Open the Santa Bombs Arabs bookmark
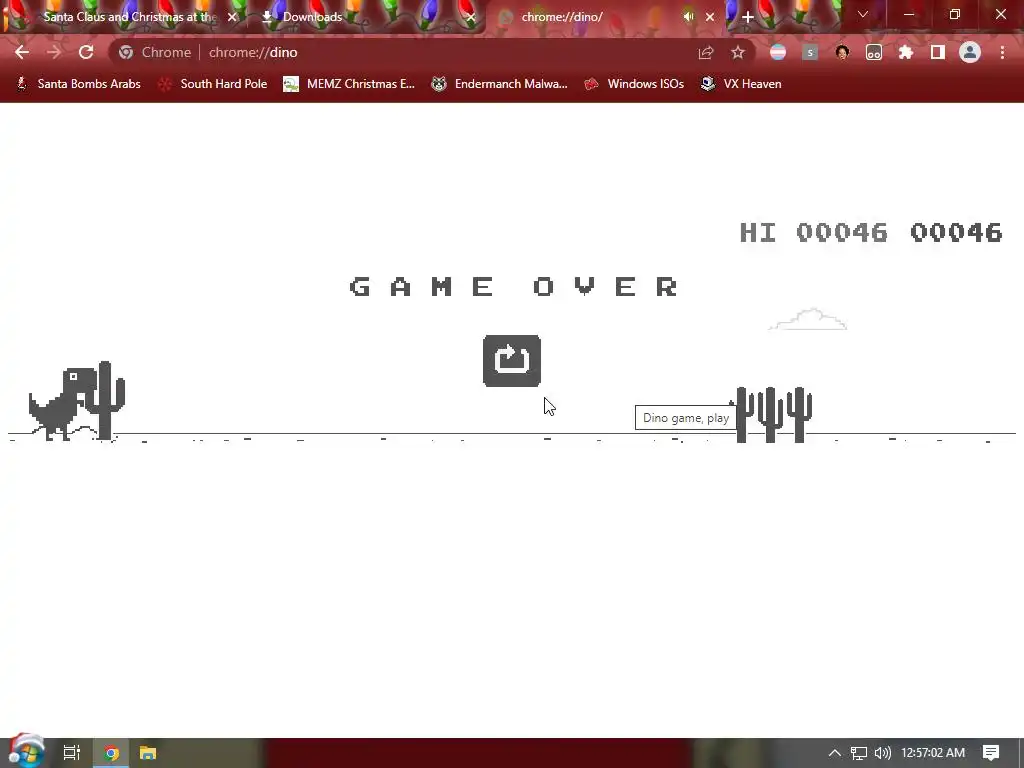The height and width of the screenshot is (768, 1024). tap(78, 84)
